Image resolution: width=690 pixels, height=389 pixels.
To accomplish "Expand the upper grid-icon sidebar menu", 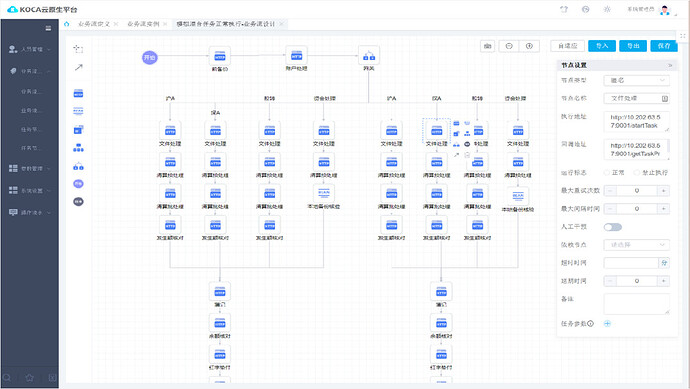I will click(29, 169).
